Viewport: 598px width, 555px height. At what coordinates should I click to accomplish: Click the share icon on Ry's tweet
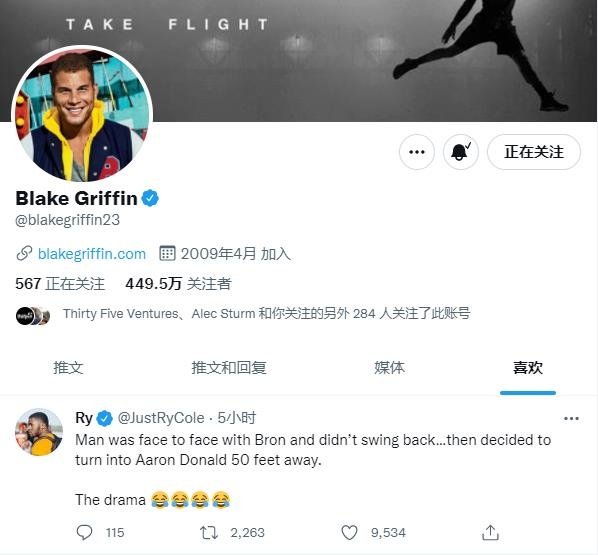pyautogui.click(x=490, y=532)
